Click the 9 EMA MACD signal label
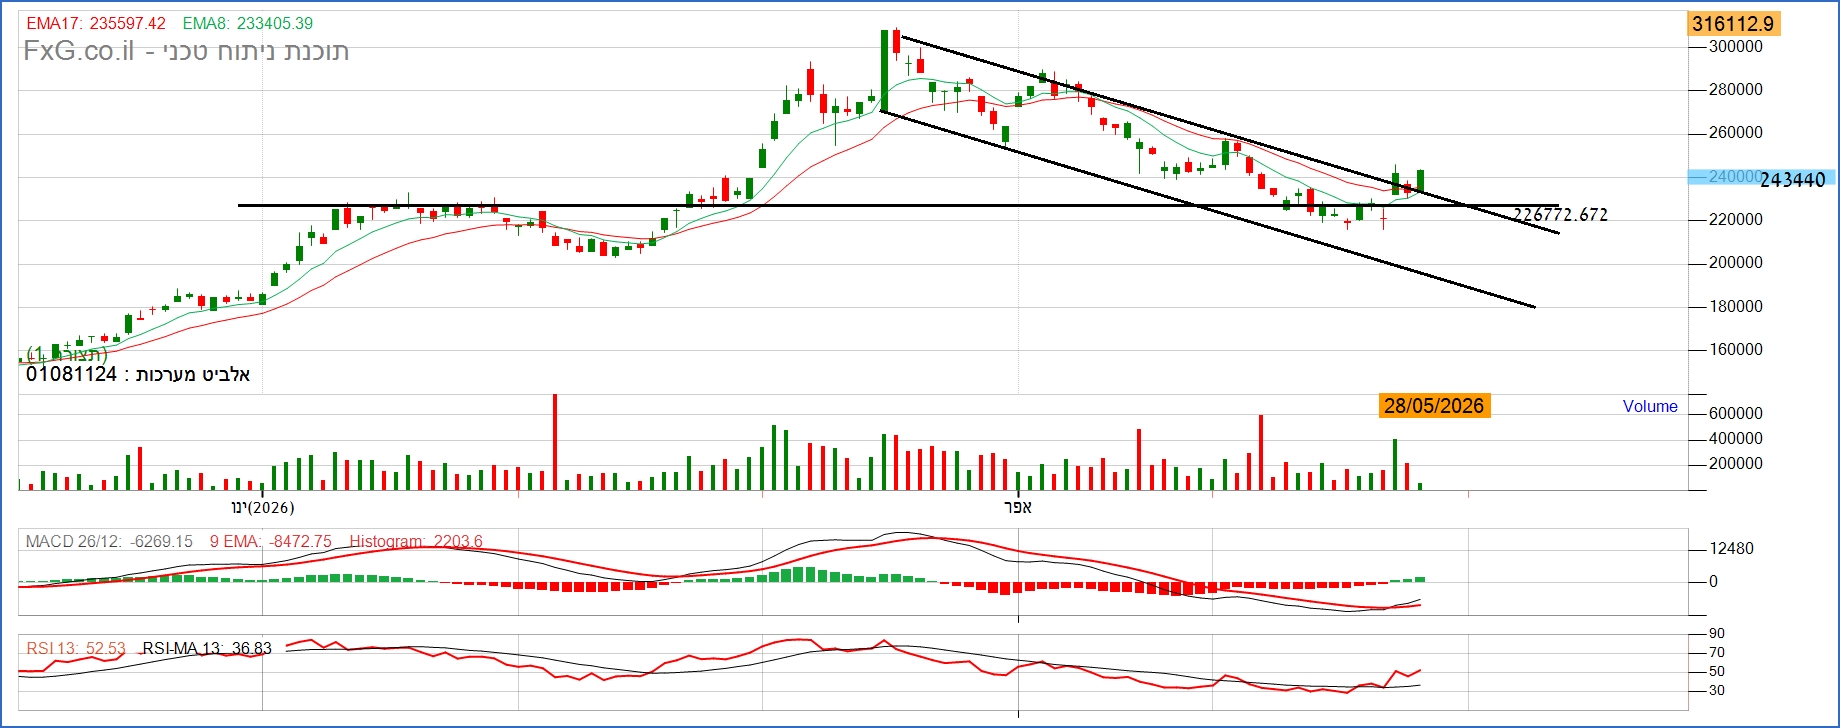Viewport: 1840px width, 728px height. tap(270, 541)
